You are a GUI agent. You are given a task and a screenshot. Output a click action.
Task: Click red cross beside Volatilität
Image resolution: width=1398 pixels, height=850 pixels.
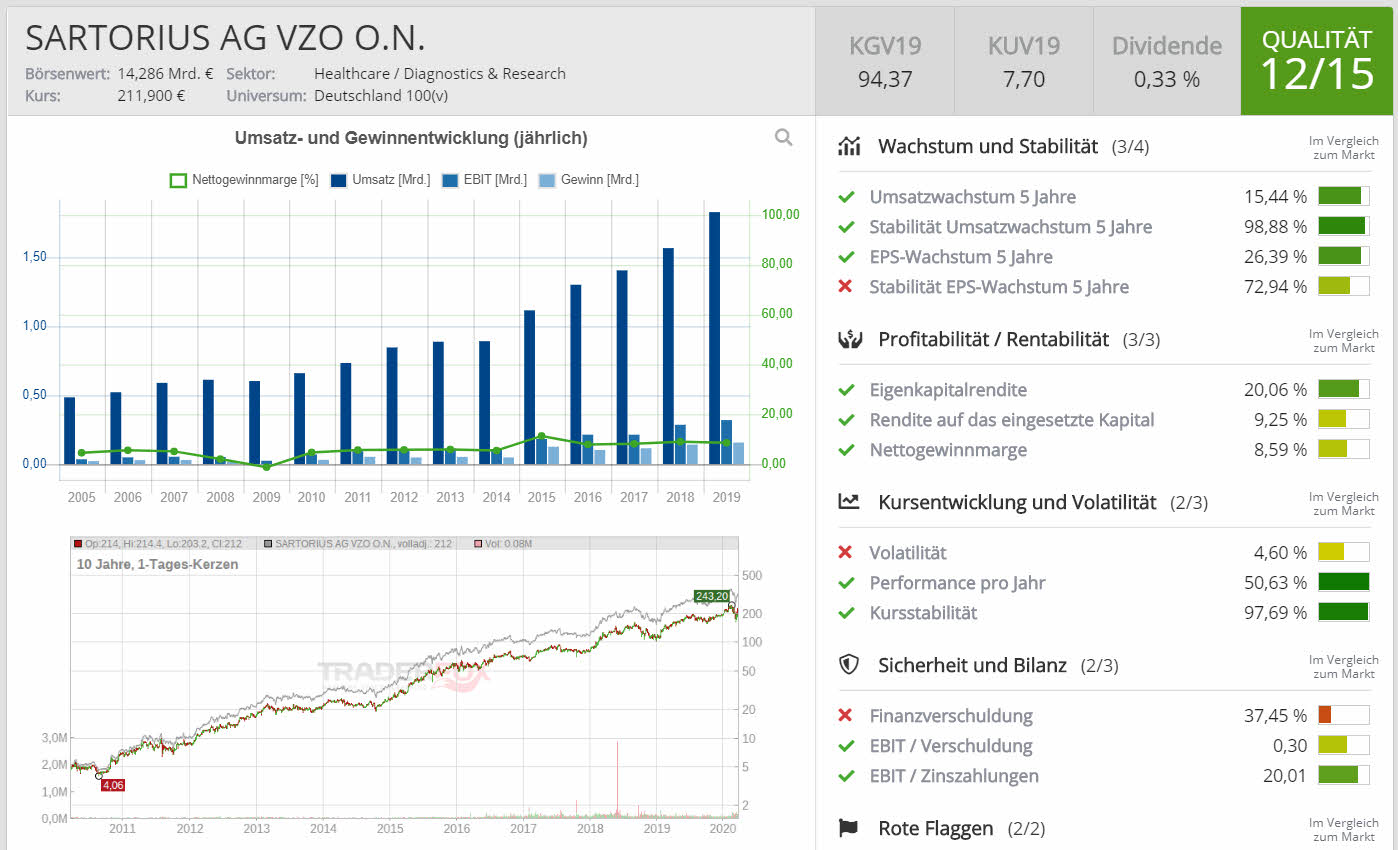click(x=846, y=553)
